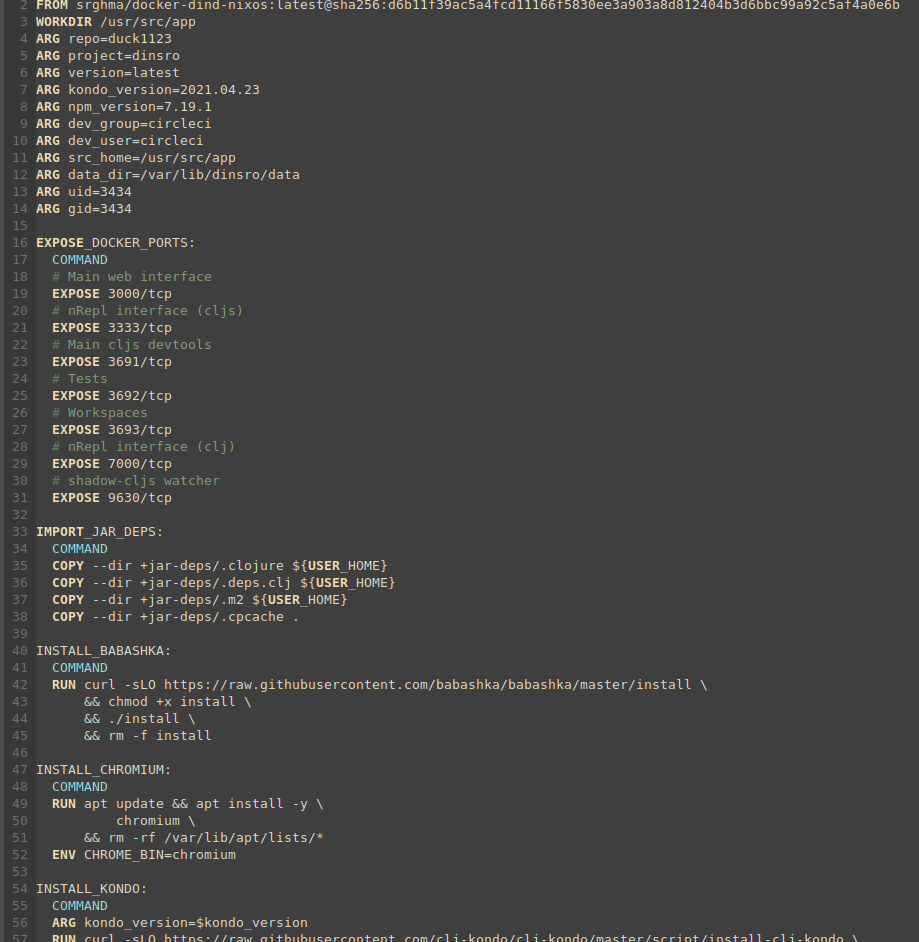Click the indented 'chromium \' line
The image size is (919, 942).
[x=156, y=821]
